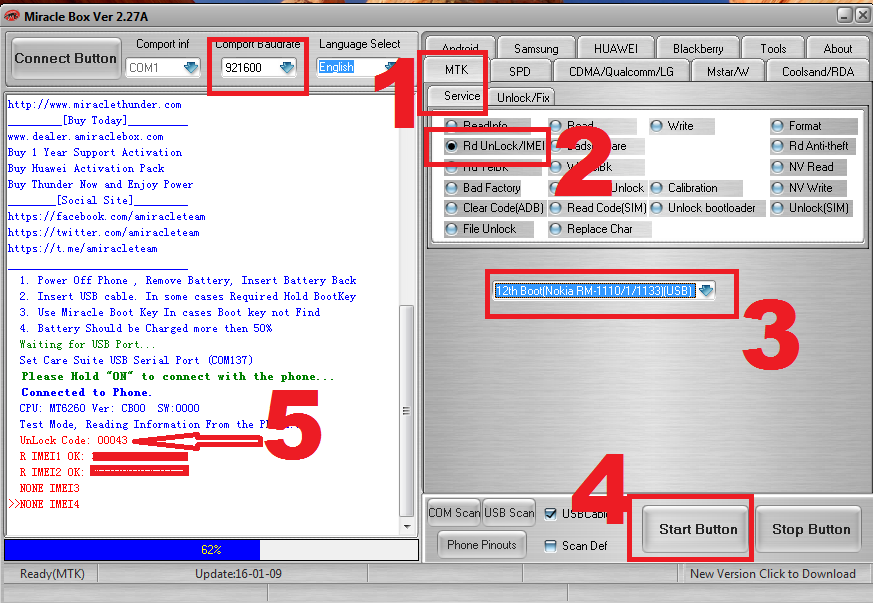The height and width of the screenshot is (603, 873).
Task: Click the Ready(MTK) status bar entry
Action: click(52, 573)
